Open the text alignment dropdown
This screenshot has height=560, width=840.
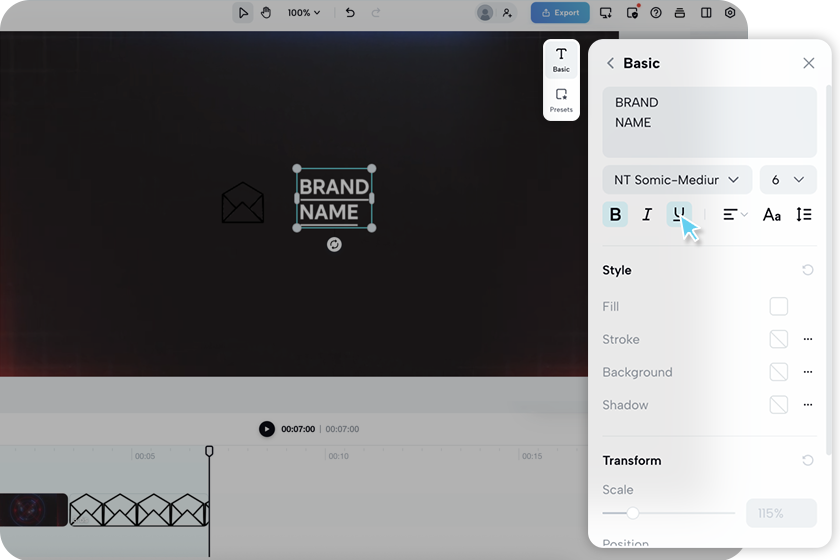[734, 214]
